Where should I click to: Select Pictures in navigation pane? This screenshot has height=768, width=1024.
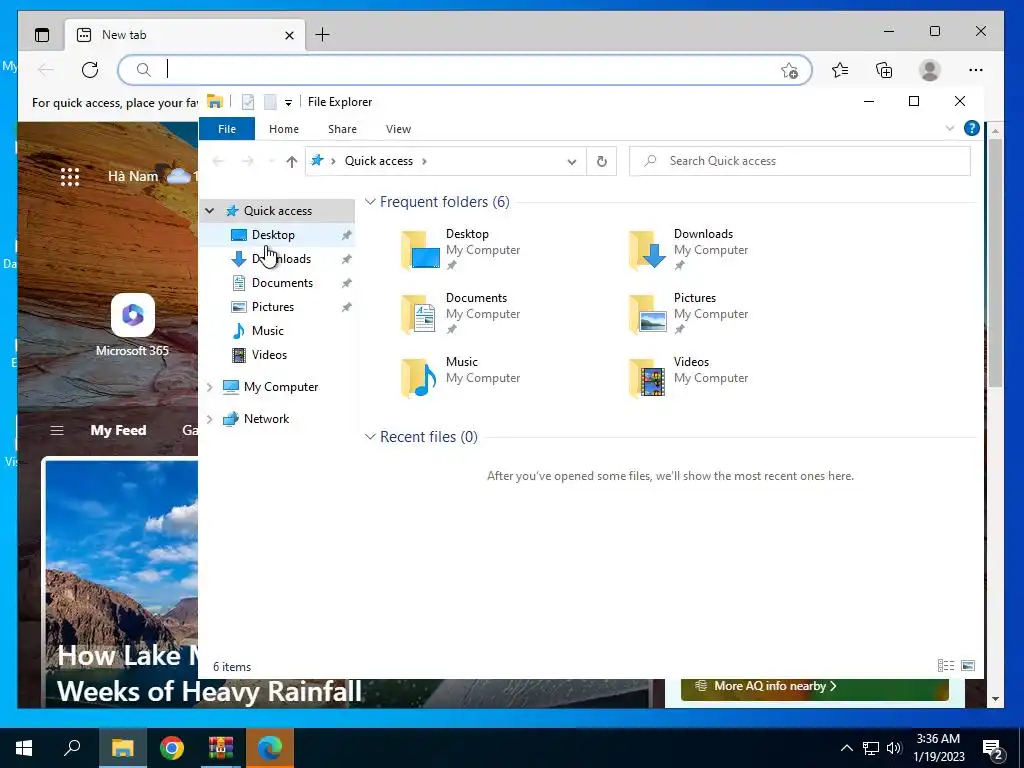273,307
